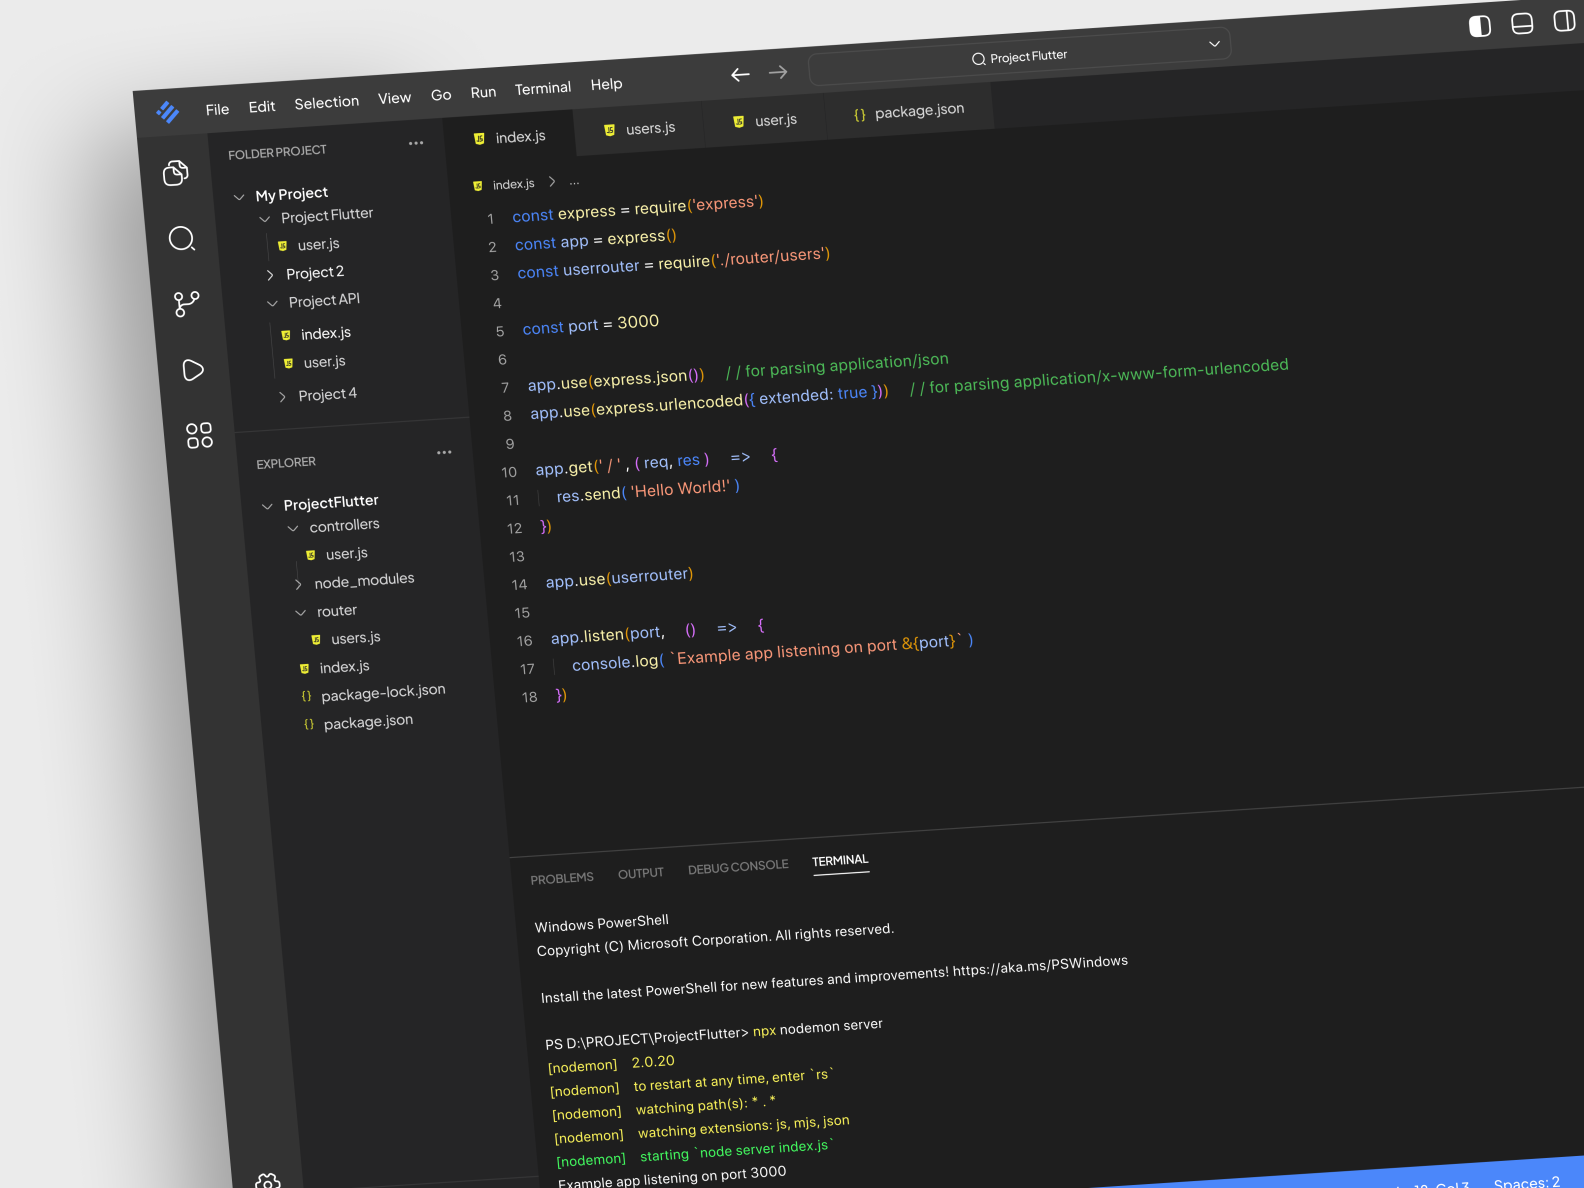
Task: Click the back navigation arrow
Action: [x=740, y=75]
